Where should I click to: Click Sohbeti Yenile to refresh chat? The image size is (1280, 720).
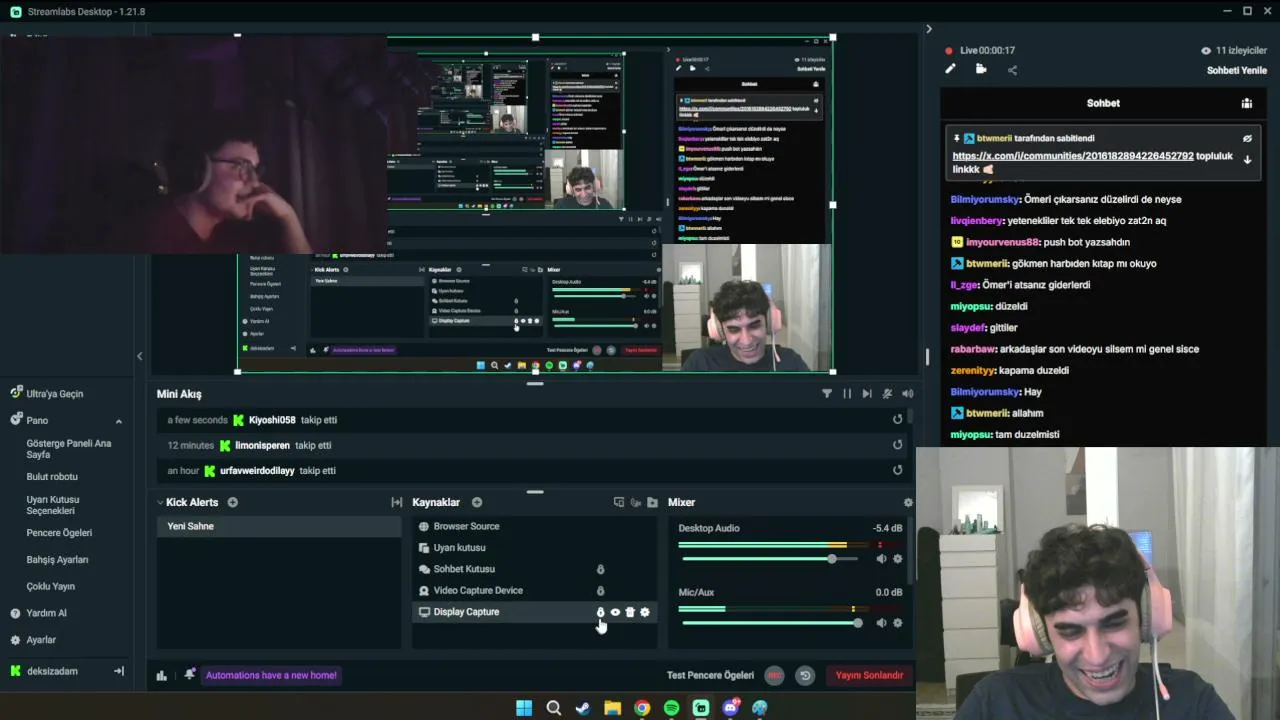click(x=1237, y=70)
